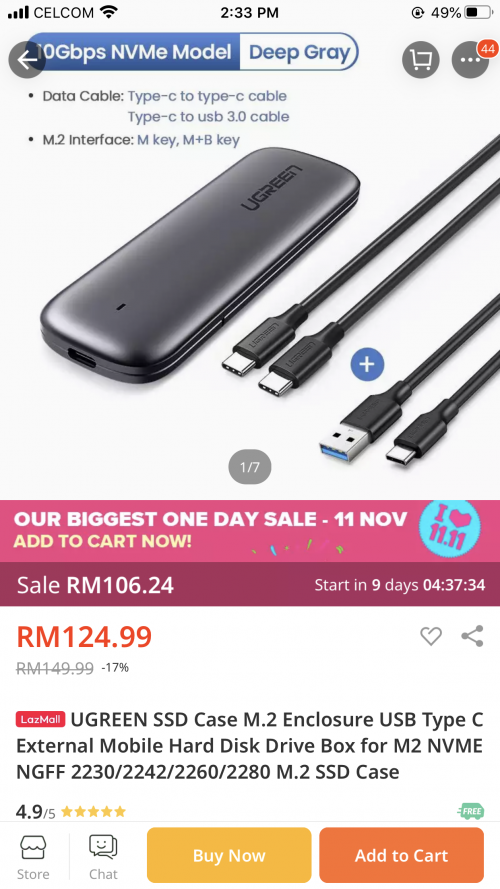The height and width of the screenshot is (889, 500).
Task: Tap the 1/7 image counter
Action: coord(250,467)
